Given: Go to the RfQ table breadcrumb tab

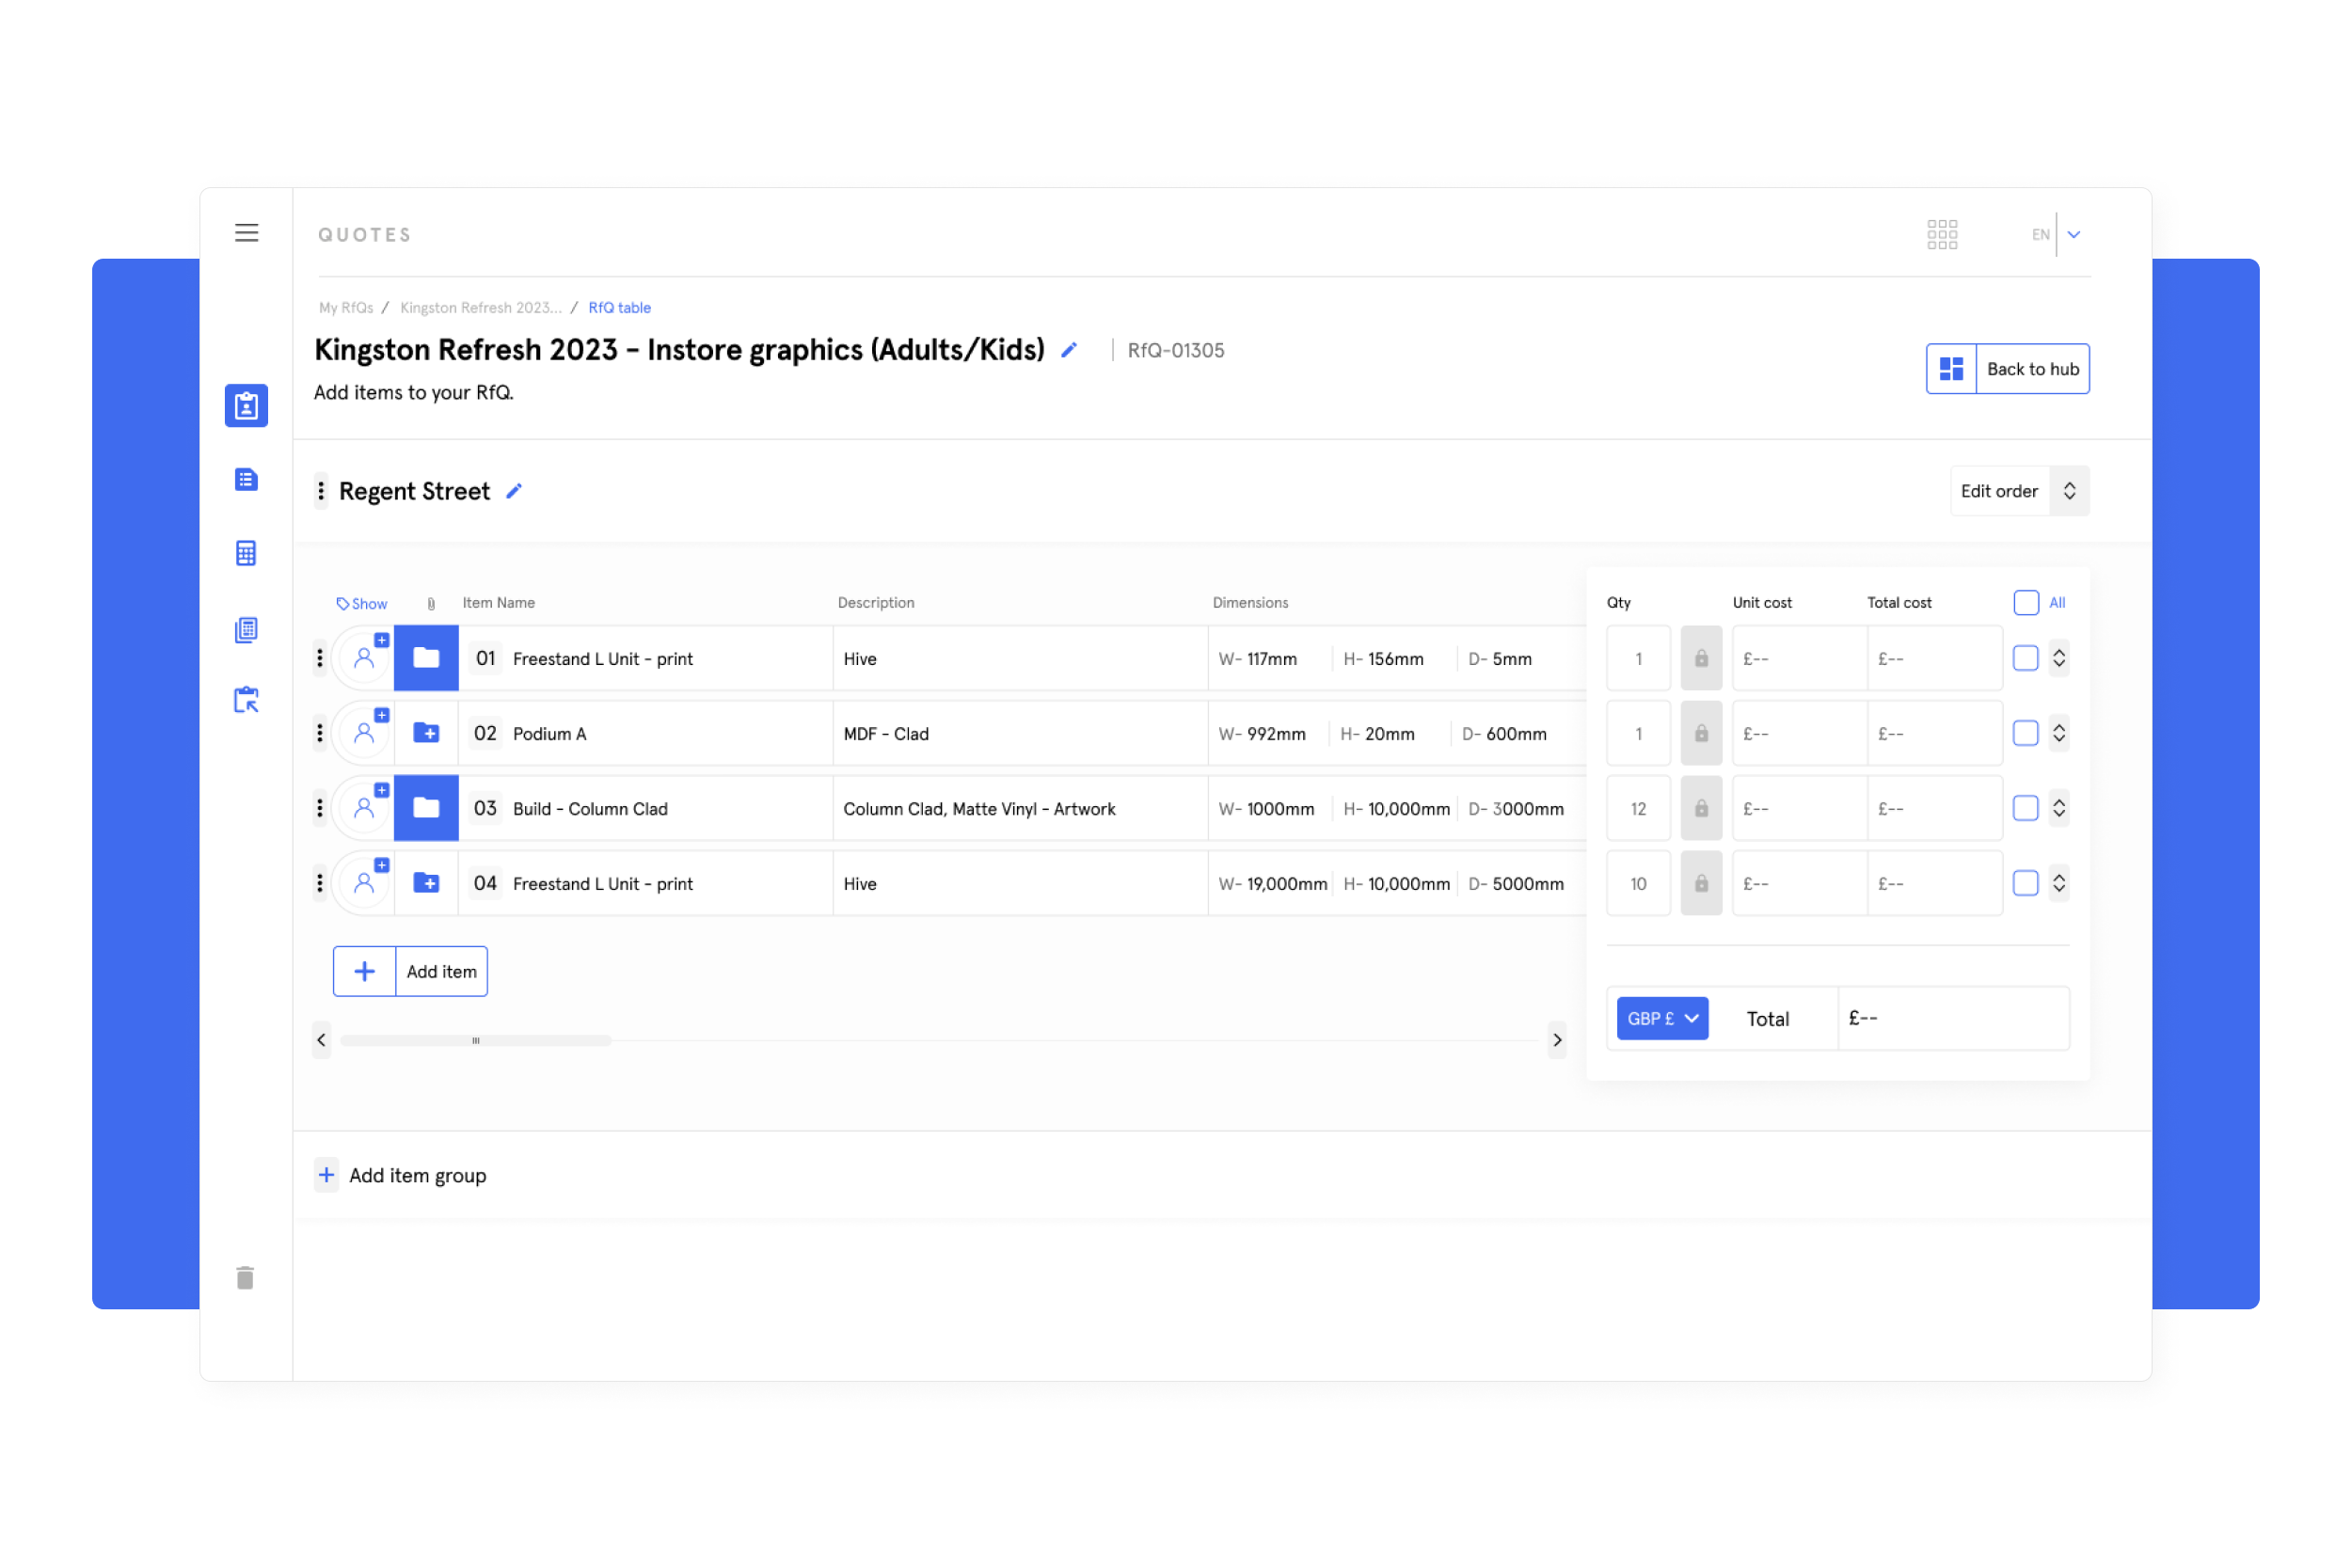Looking at the screenshot, I should 619,307.
